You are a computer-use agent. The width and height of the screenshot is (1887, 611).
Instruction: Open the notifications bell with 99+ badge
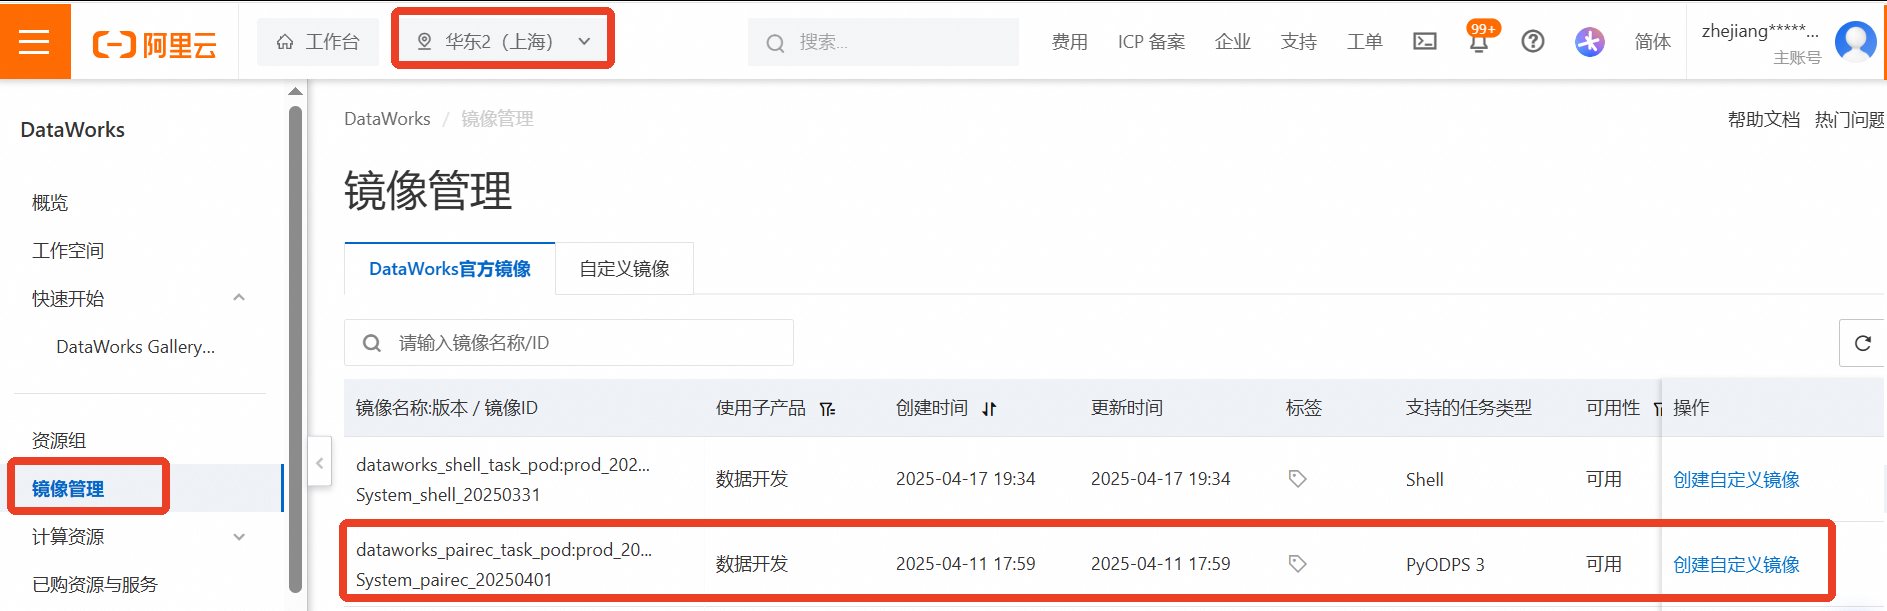[x=1479, y=40]
